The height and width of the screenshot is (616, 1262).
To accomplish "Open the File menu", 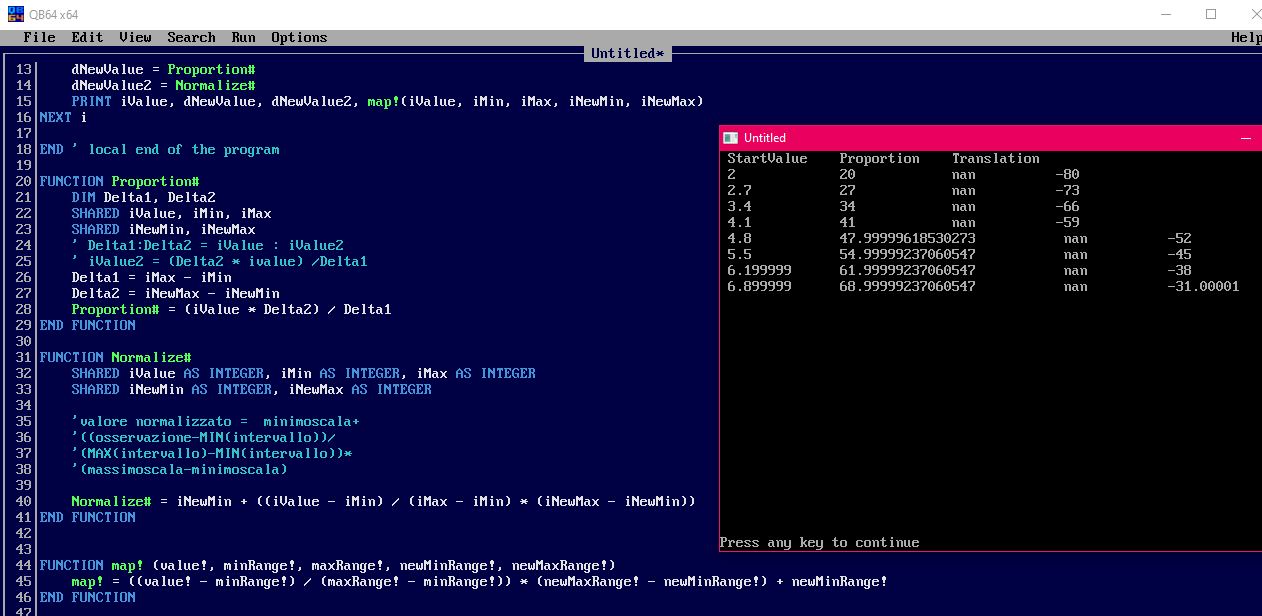I will [39, 37].
